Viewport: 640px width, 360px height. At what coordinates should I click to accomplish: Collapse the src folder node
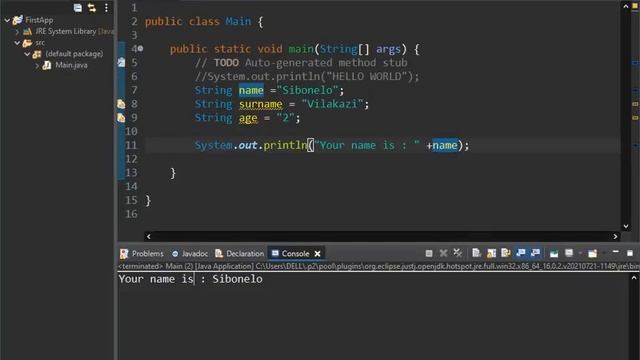17,42
